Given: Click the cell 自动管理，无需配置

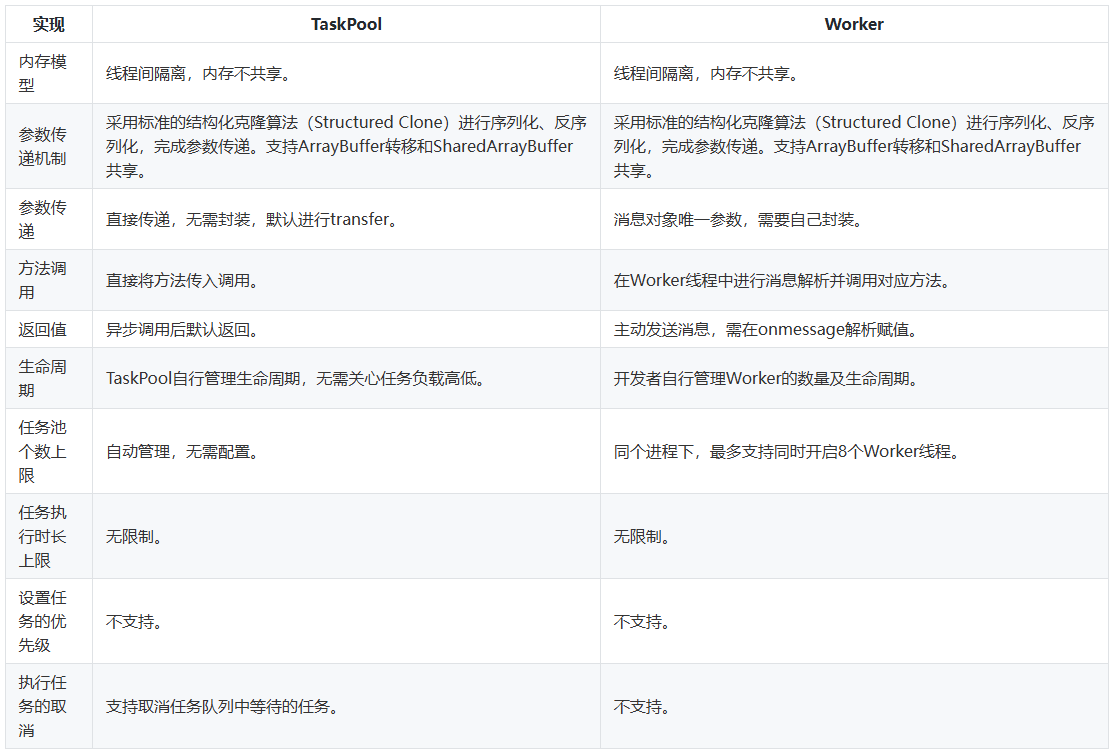Looking at the screenshot, I should pos(183,451).
